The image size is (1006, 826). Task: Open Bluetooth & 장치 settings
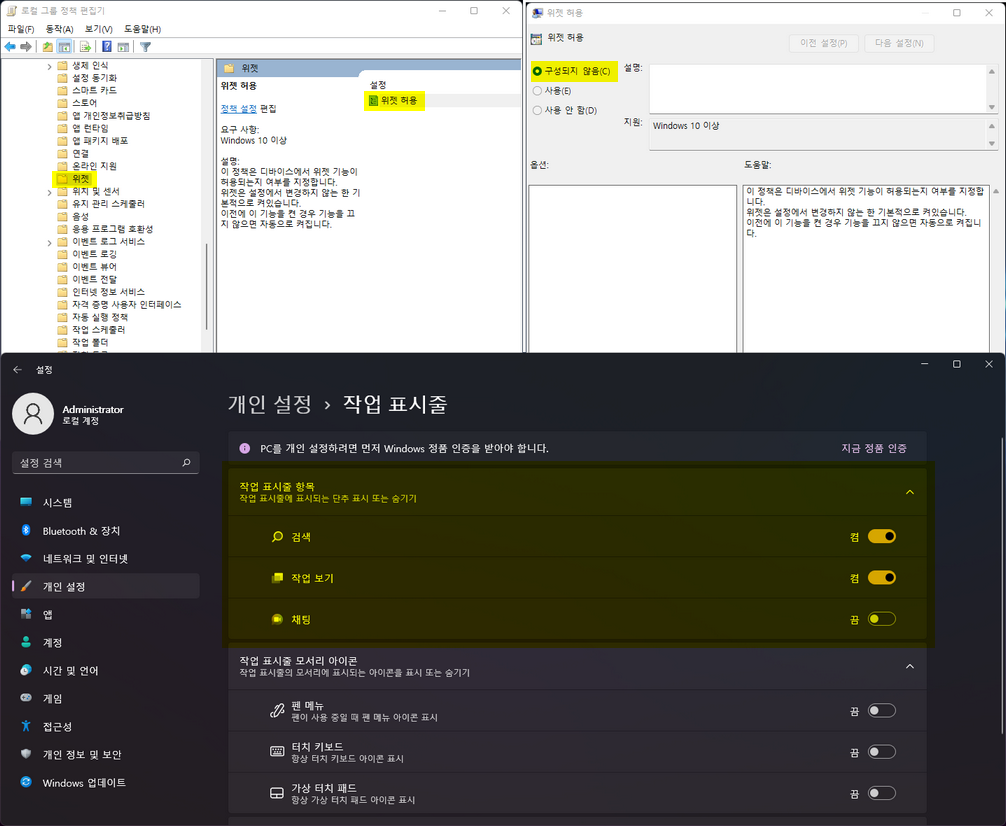106,531
